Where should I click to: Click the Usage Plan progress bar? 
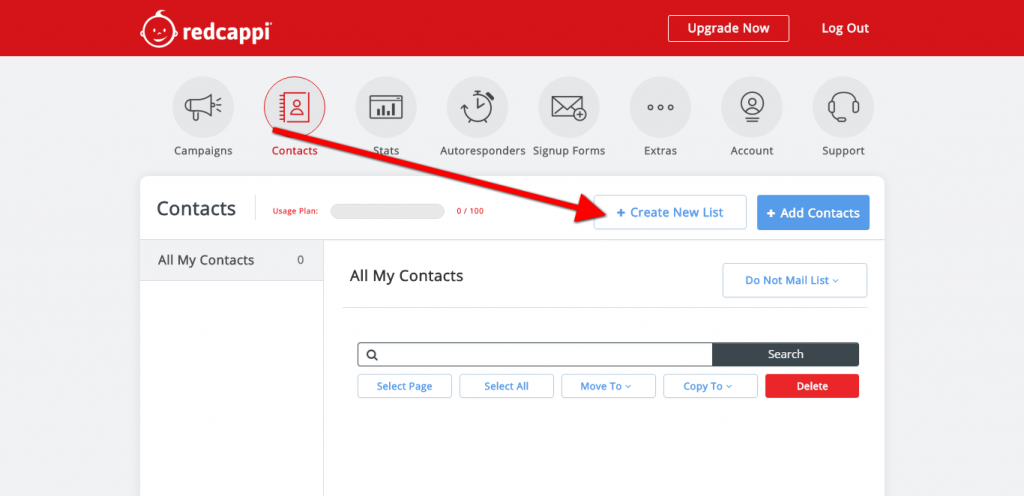(x=387, y=211)
